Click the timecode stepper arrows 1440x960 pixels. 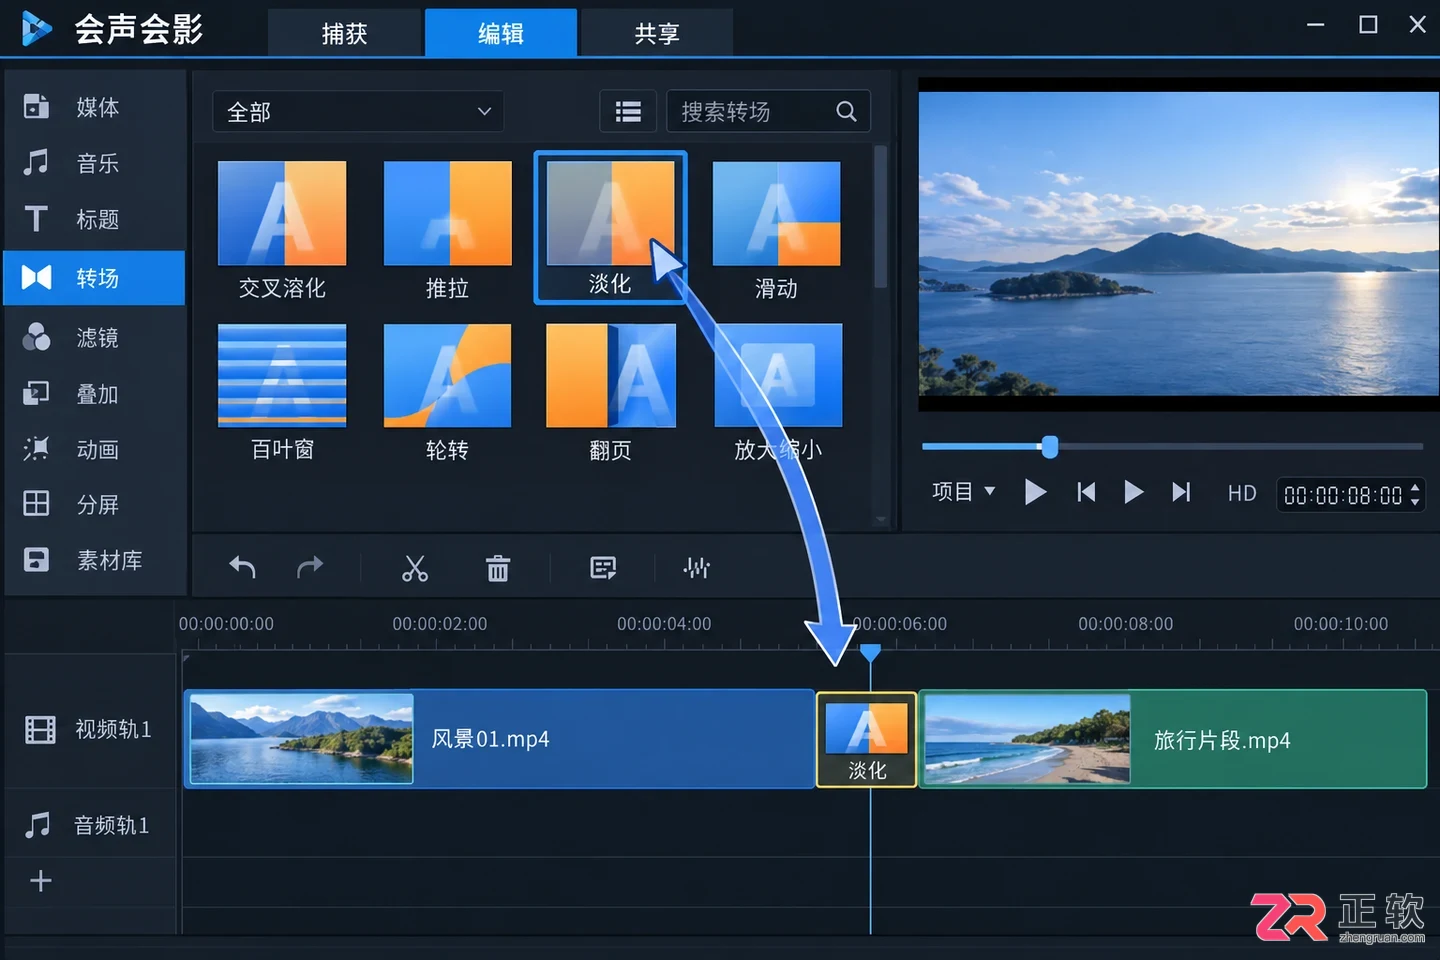[x=1415, y=494]
